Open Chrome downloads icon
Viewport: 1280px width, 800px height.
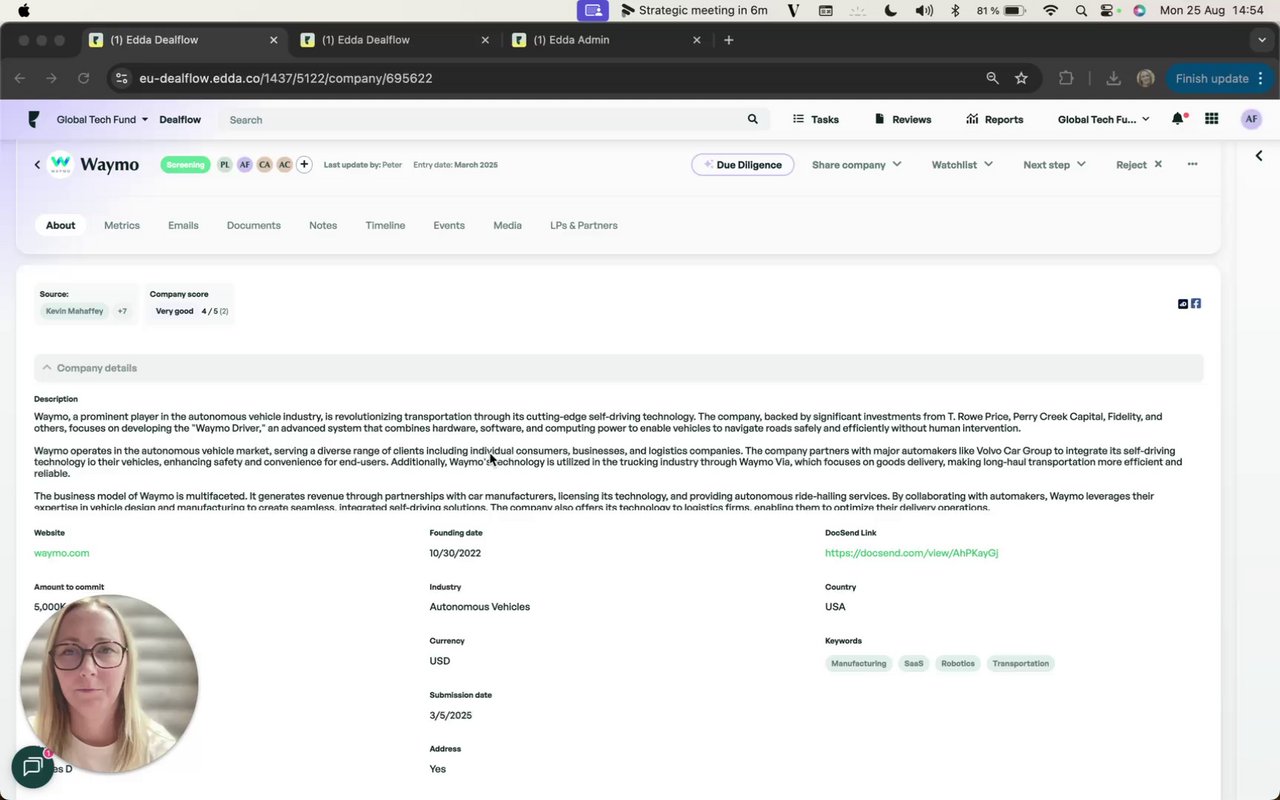1113,78
